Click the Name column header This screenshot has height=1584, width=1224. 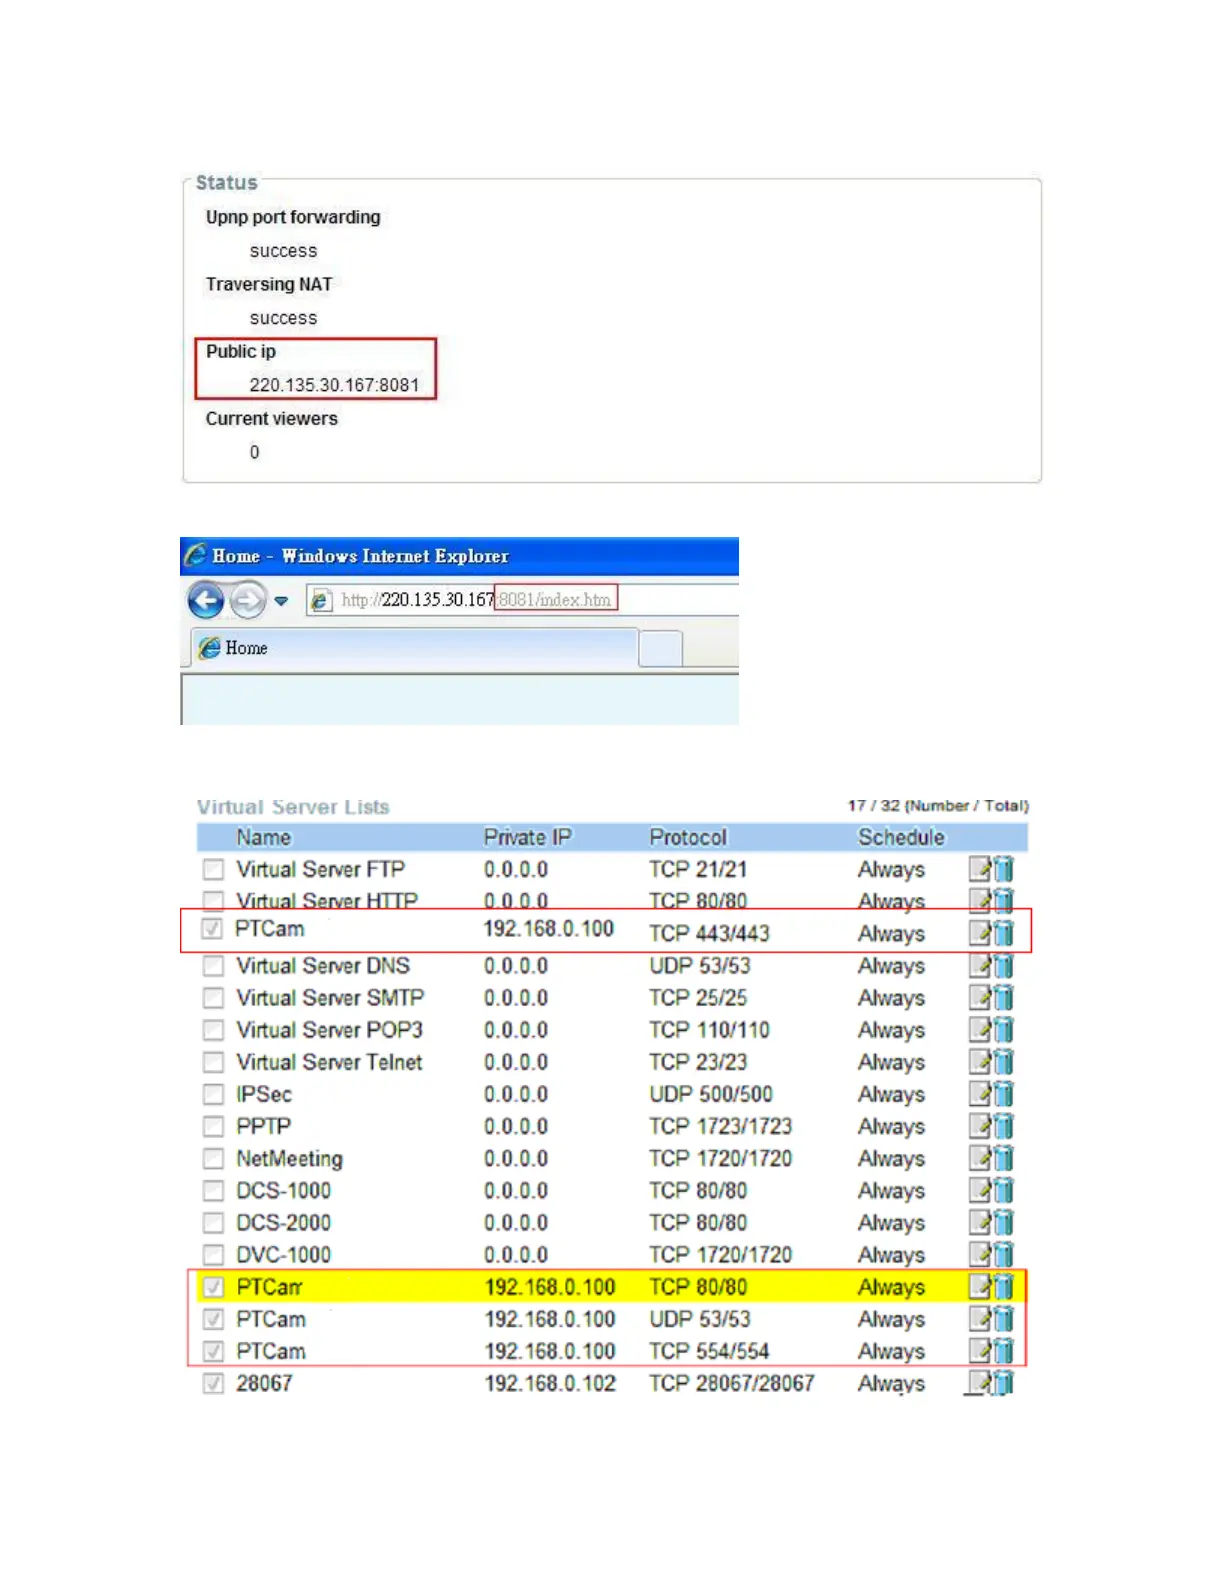pos(263,837)
